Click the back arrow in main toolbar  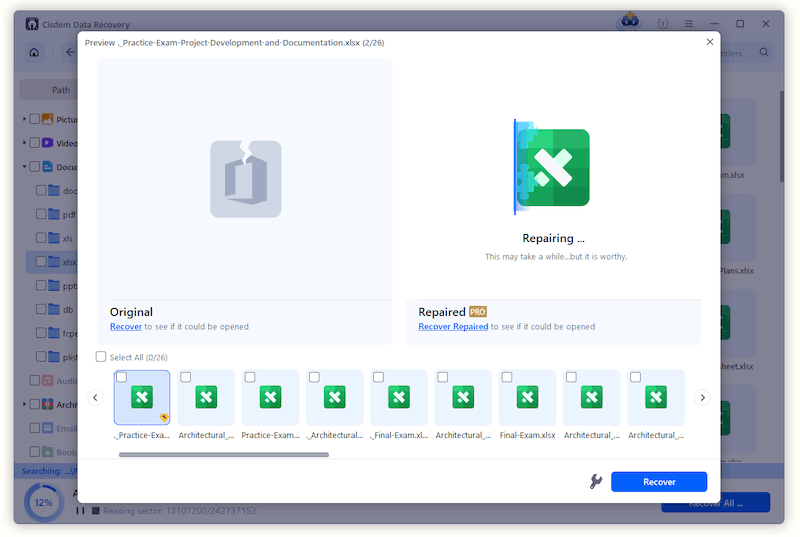coord(70,53)
